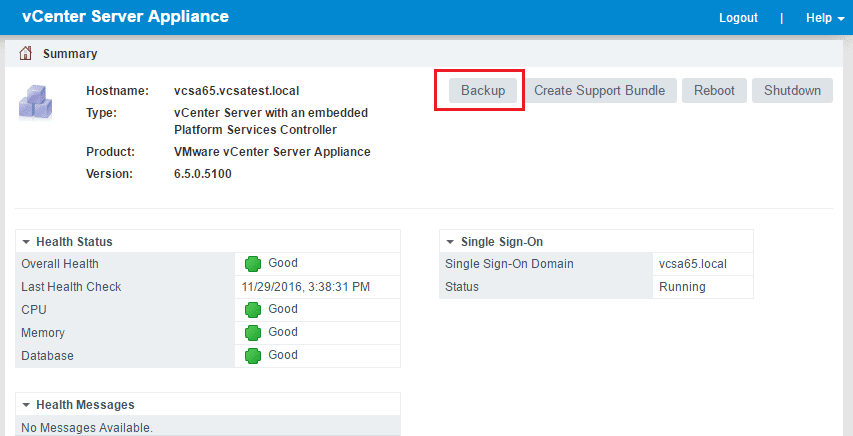
Task: Click the Memory green status icon
Action: click(254, 333)
